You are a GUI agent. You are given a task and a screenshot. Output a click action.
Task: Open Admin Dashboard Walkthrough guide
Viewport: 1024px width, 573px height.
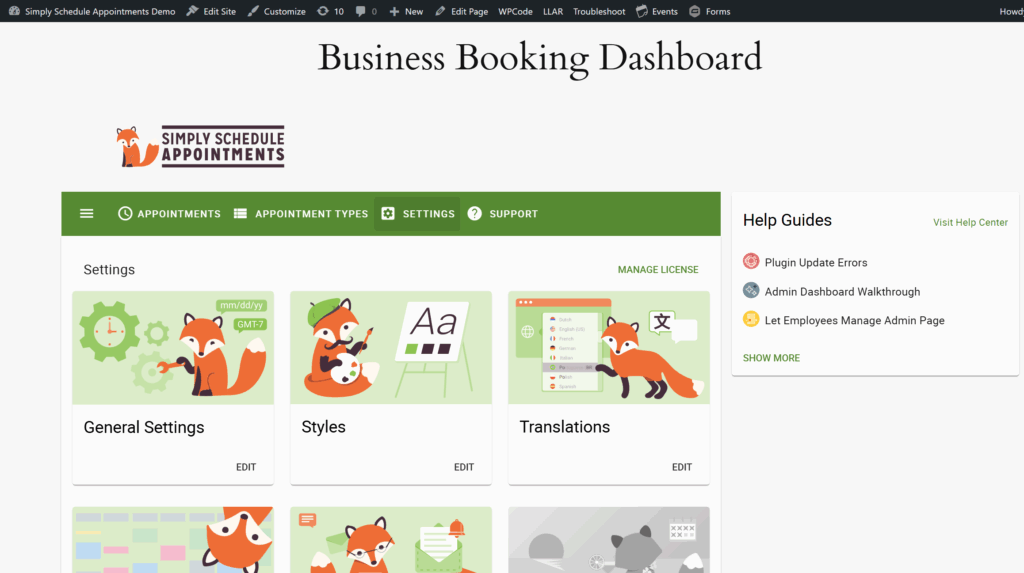coord(842,291)
